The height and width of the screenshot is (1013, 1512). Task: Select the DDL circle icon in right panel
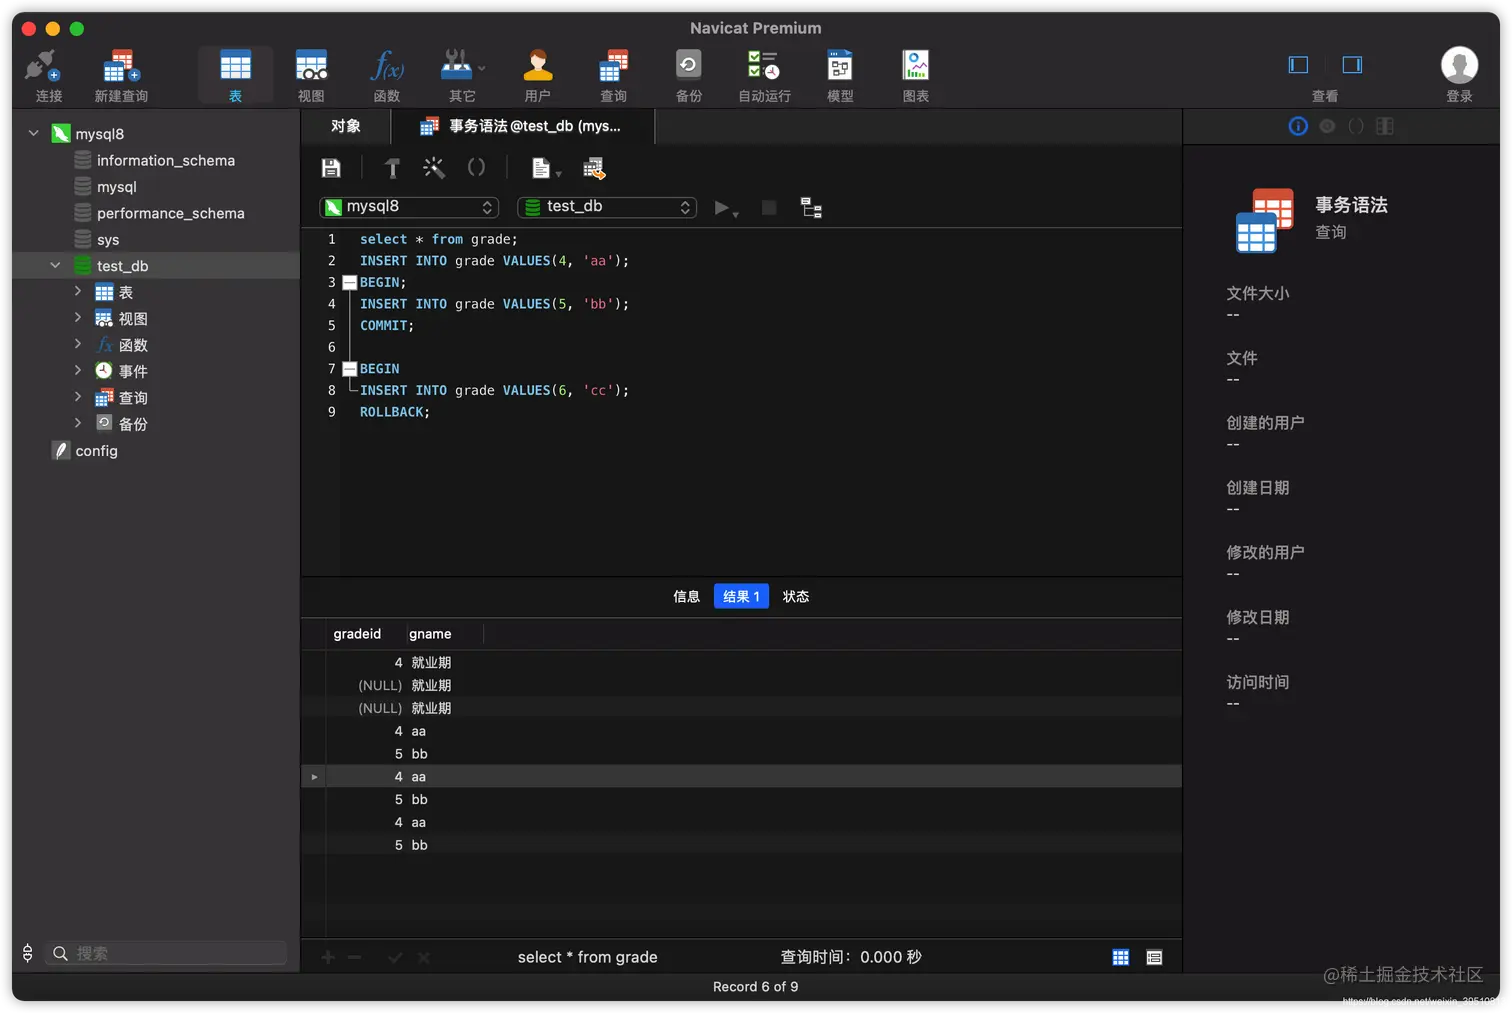[1327, 126]
